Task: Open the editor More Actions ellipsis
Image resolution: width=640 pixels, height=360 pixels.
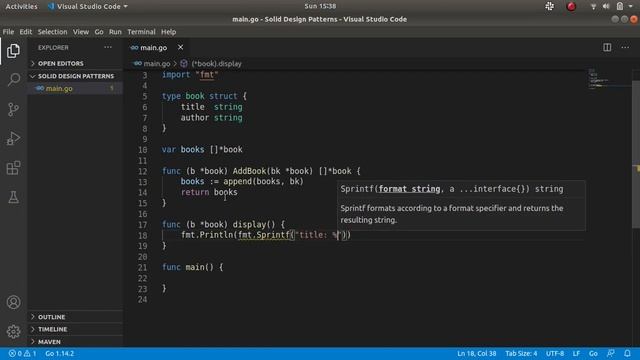Action: click(x=625, y=47)
